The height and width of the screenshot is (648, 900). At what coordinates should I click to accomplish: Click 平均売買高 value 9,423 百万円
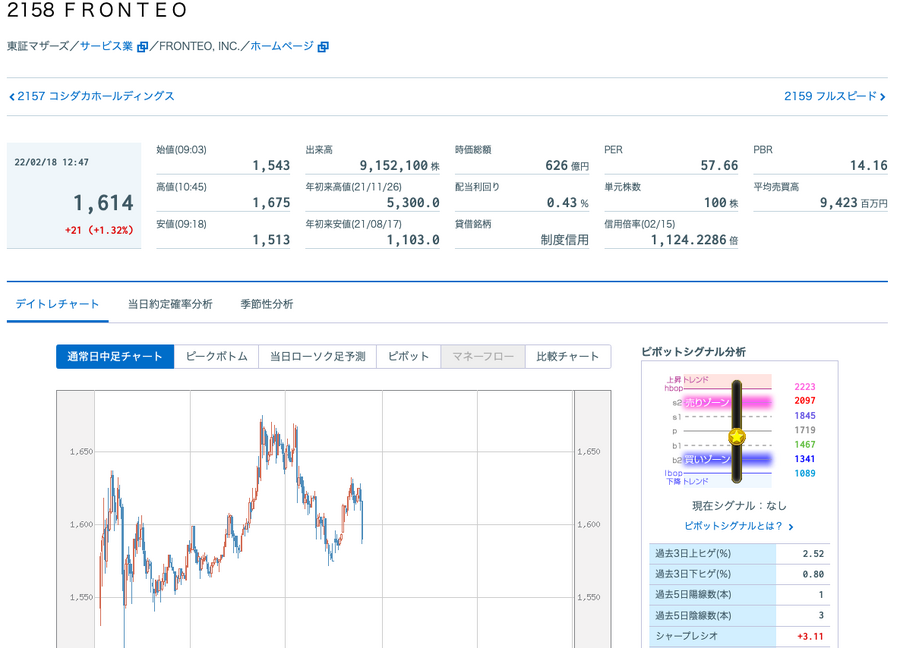854,203
